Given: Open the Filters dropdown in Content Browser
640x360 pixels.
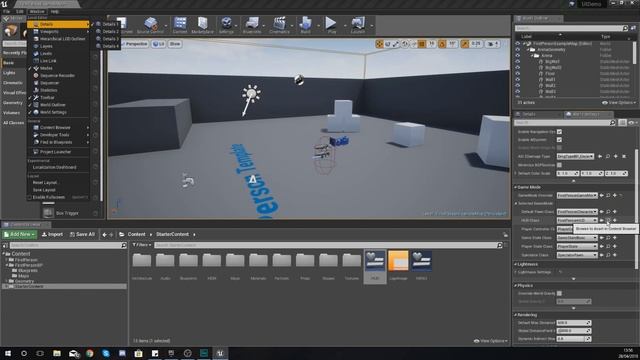Looking at the screenshot, I should 141,245.
